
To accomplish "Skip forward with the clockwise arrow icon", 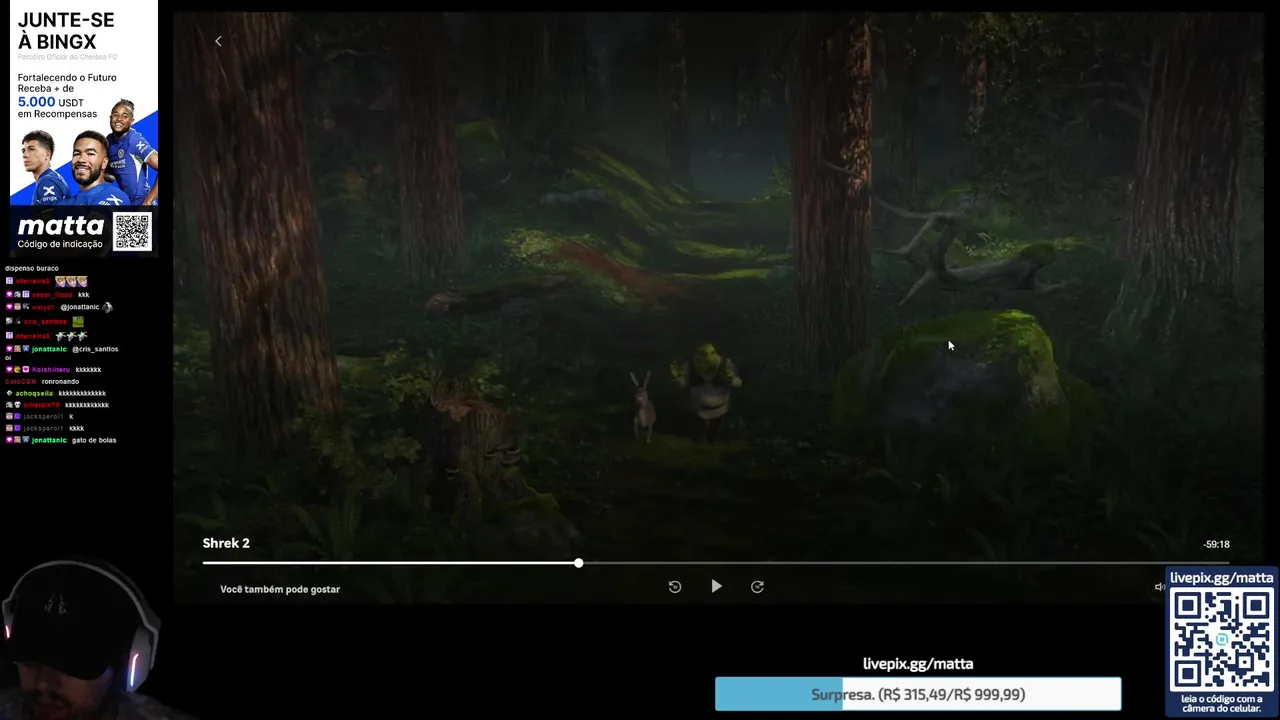I will coord(757,587).
